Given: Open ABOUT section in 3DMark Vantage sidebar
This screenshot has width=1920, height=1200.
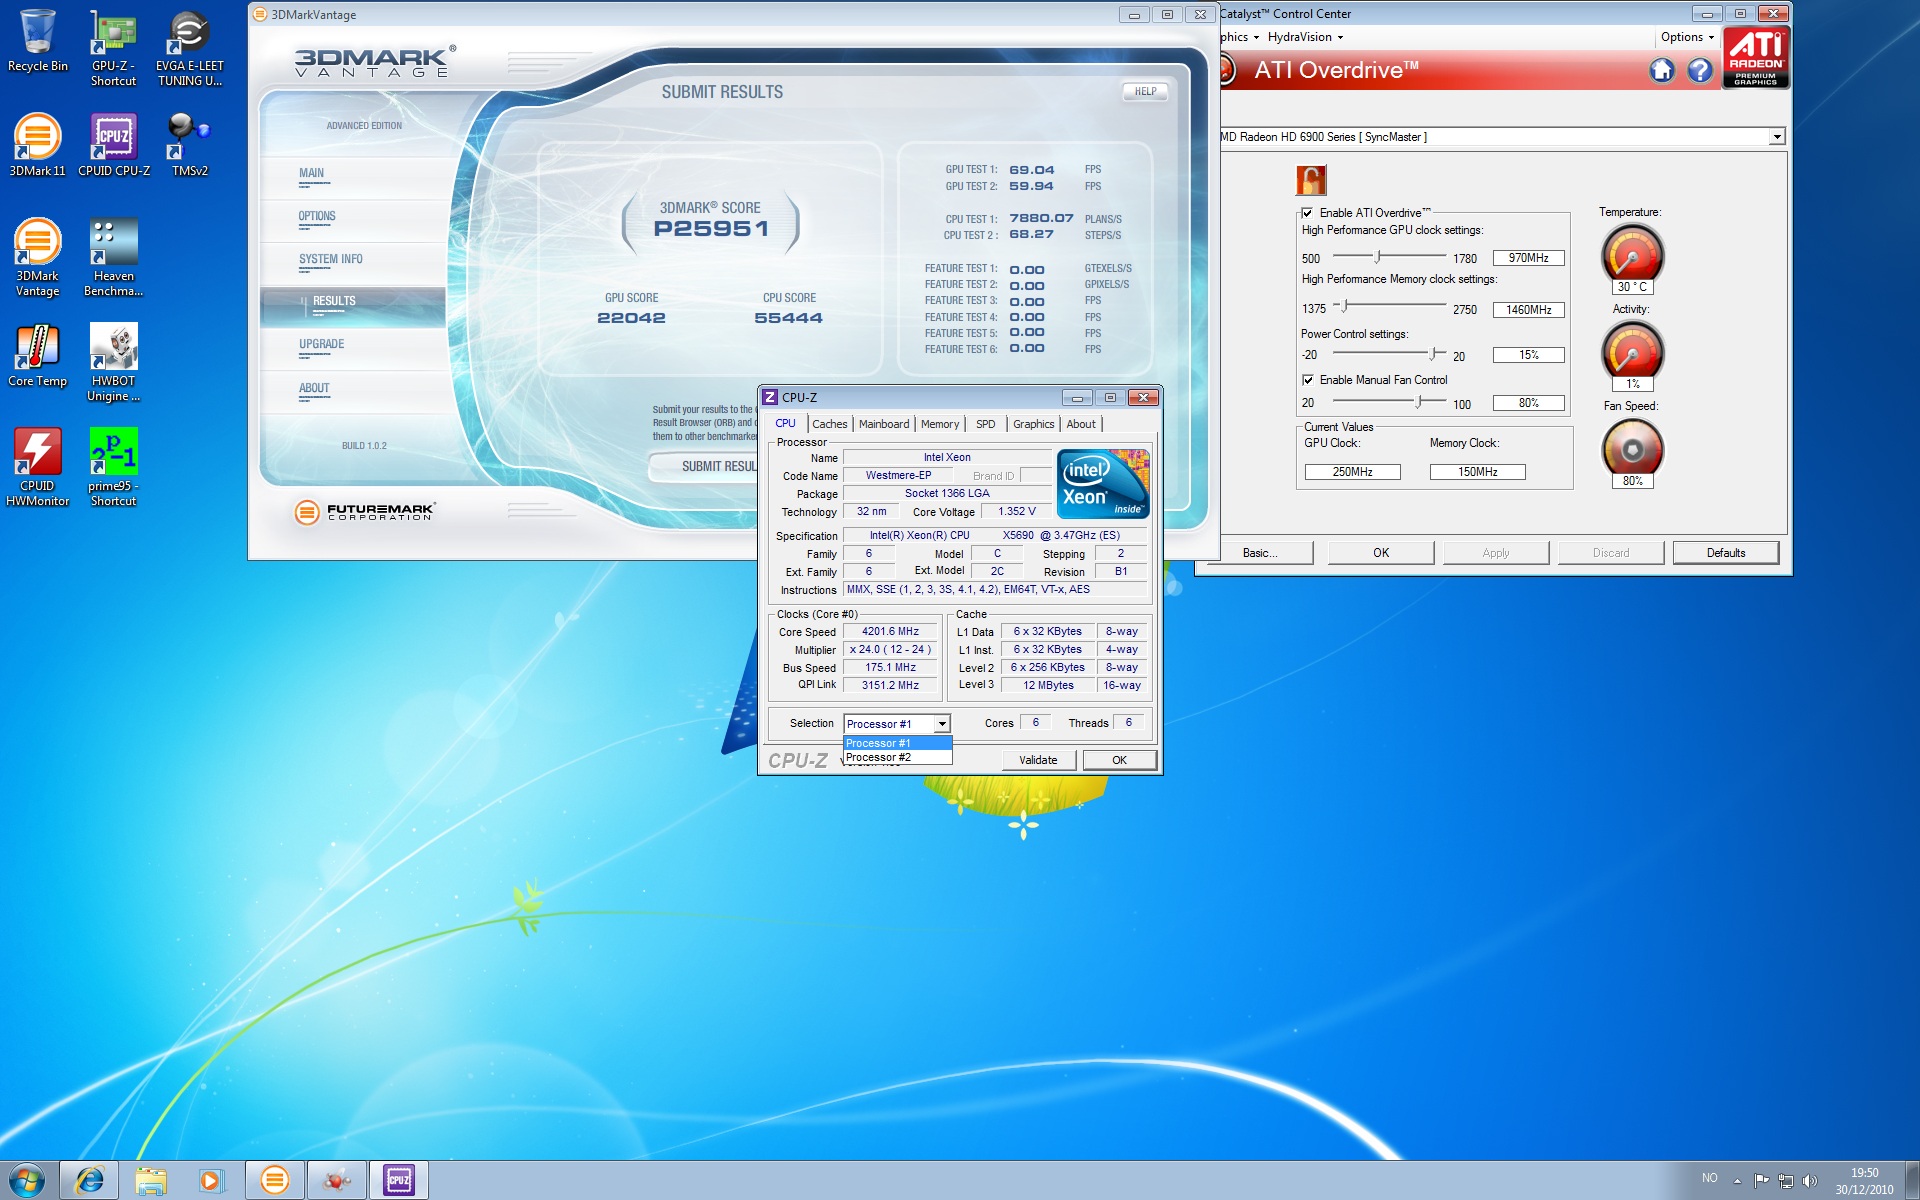Looking at the screenshot, I should click(352, 392).
